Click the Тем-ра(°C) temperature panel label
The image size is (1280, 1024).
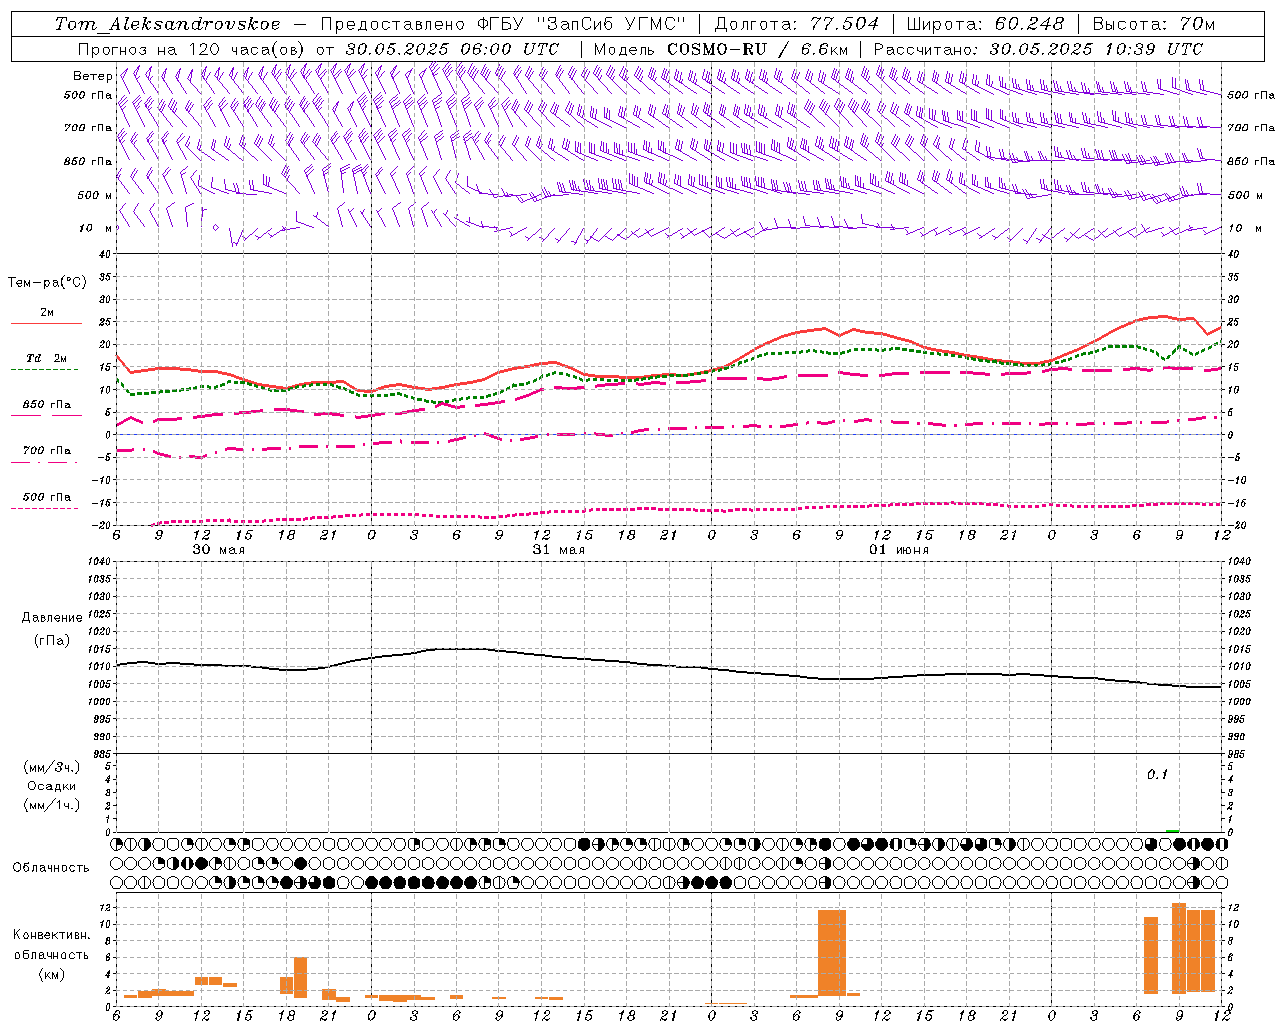tap(47, 283)
